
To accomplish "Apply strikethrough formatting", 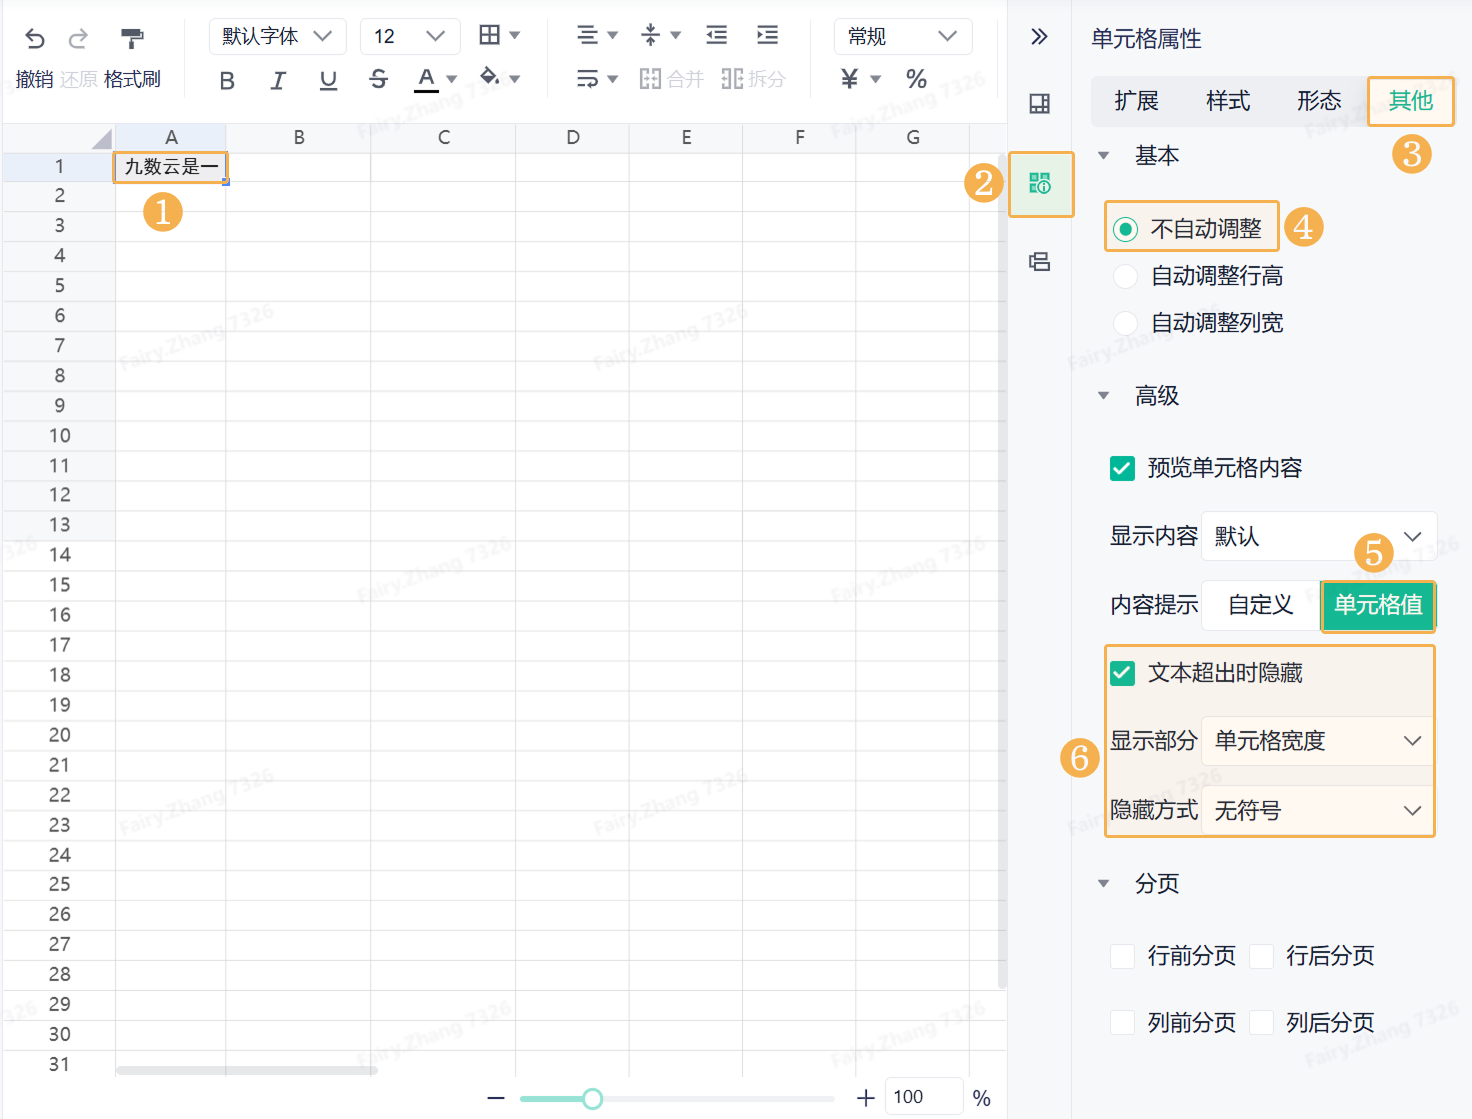I will (378, 79).
